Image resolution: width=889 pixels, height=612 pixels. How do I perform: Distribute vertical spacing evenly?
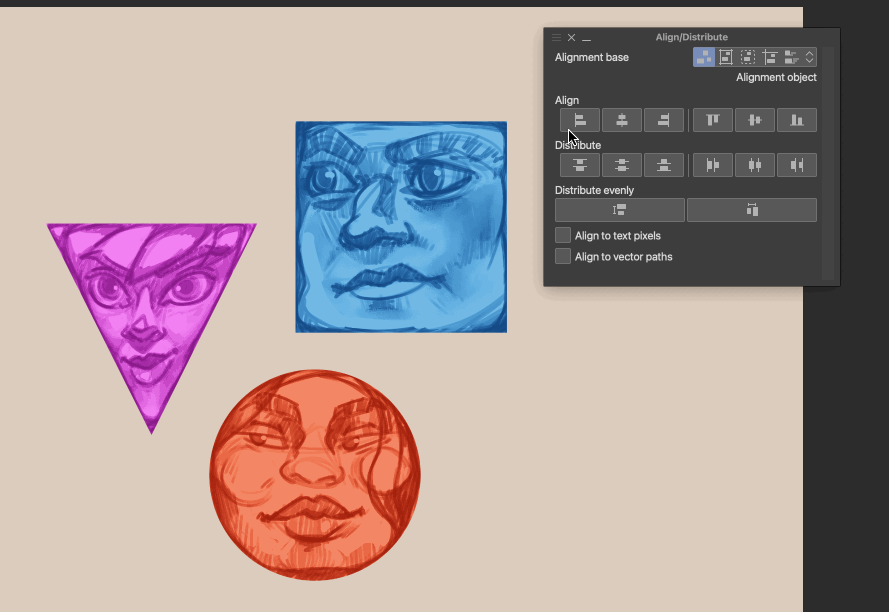point(620,210)
